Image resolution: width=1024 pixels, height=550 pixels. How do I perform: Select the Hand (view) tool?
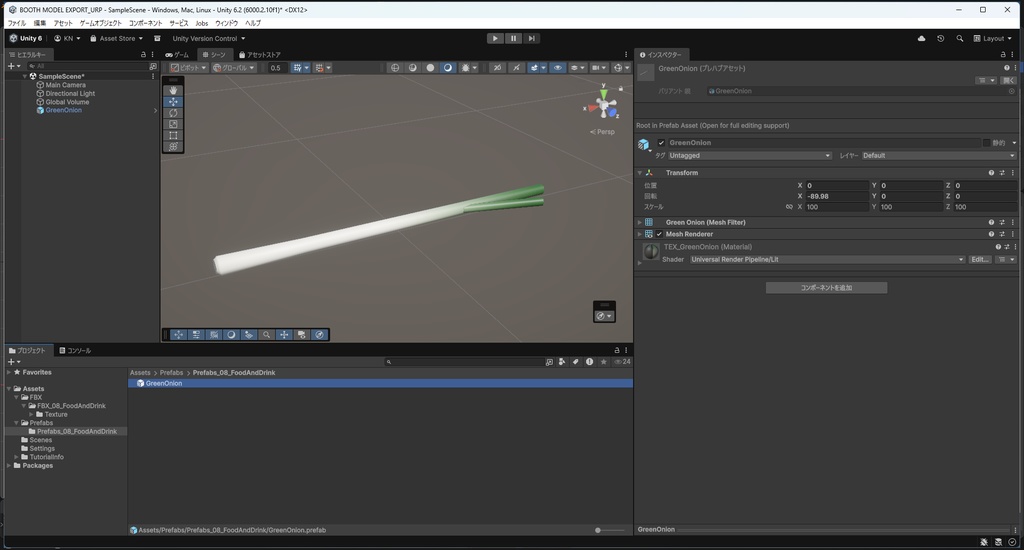tap(173, 90)
